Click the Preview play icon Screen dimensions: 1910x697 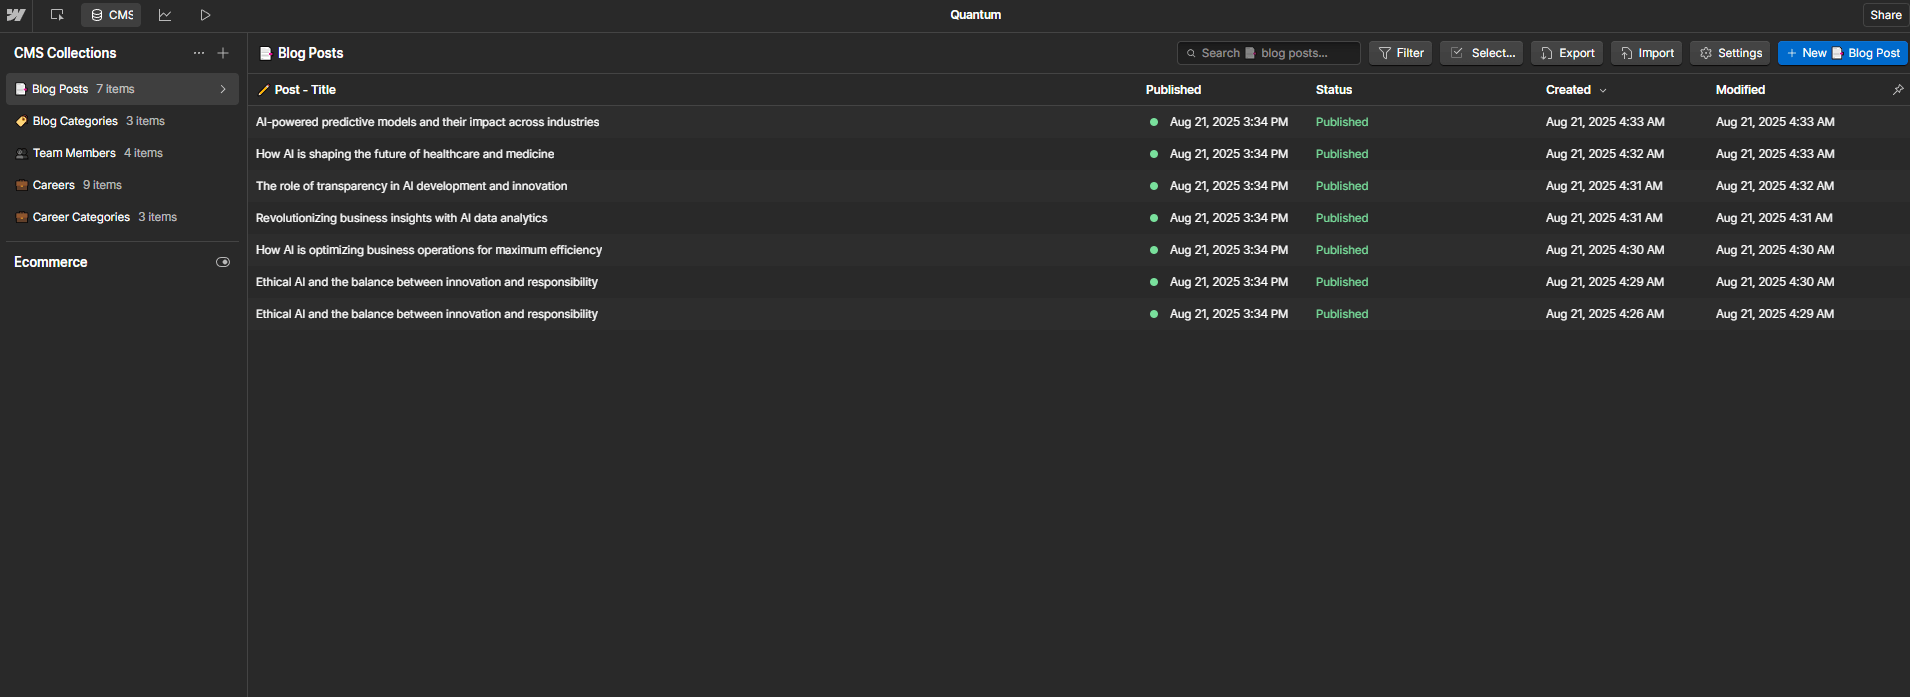[x=205, y=15]
